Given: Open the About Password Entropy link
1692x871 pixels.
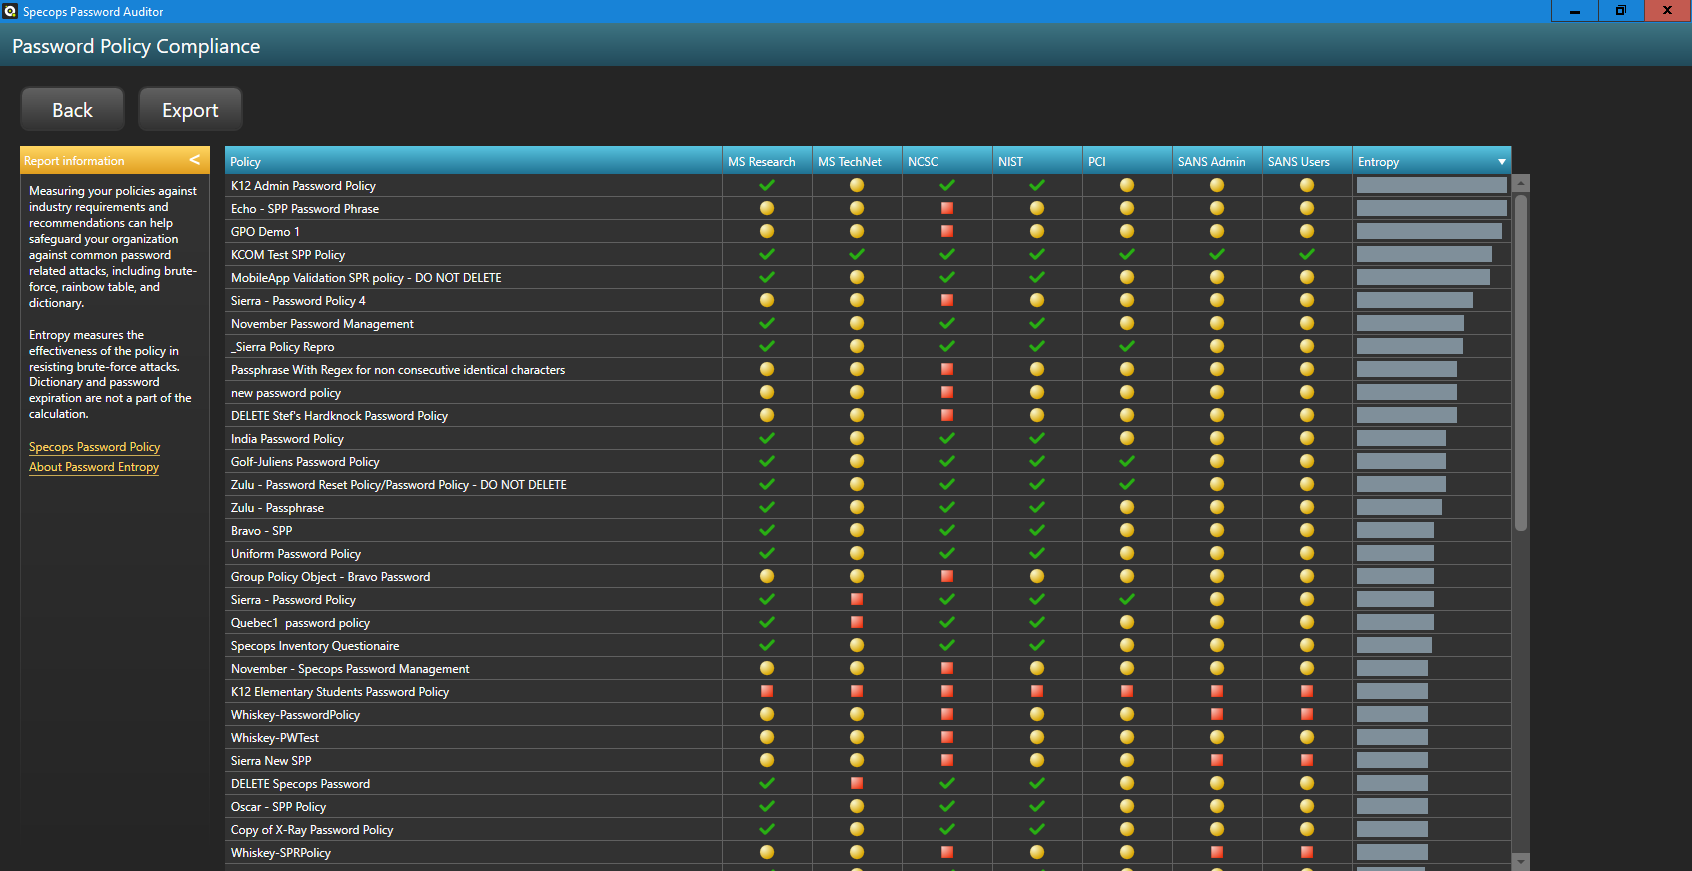Looking at the screenshot, I should [x=94, y=467].
